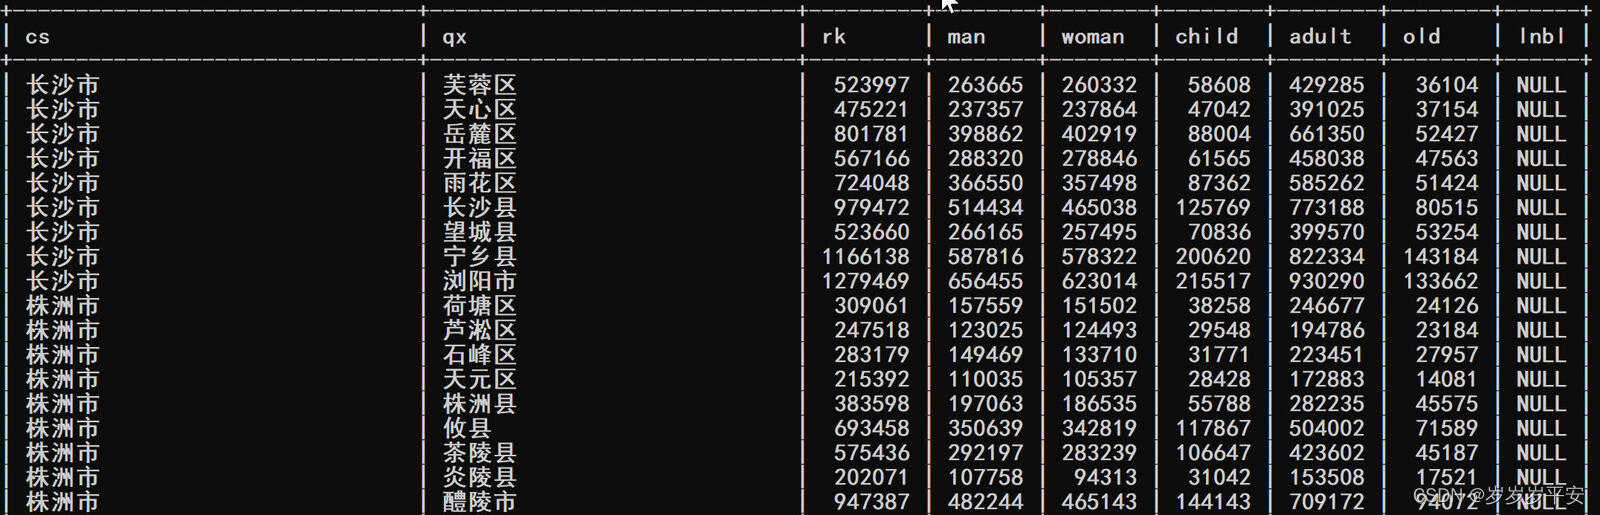Click the old value 71589
1600x515 pixels.
point(1447,428)
